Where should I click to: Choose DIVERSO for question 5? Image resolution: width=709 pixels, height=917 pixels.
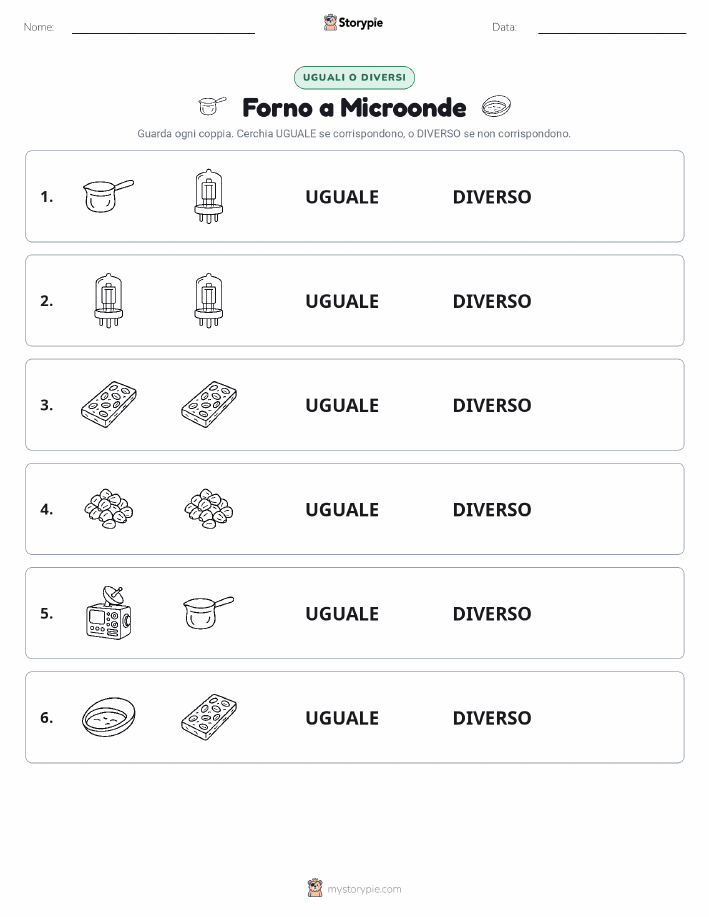click(492, 613)
